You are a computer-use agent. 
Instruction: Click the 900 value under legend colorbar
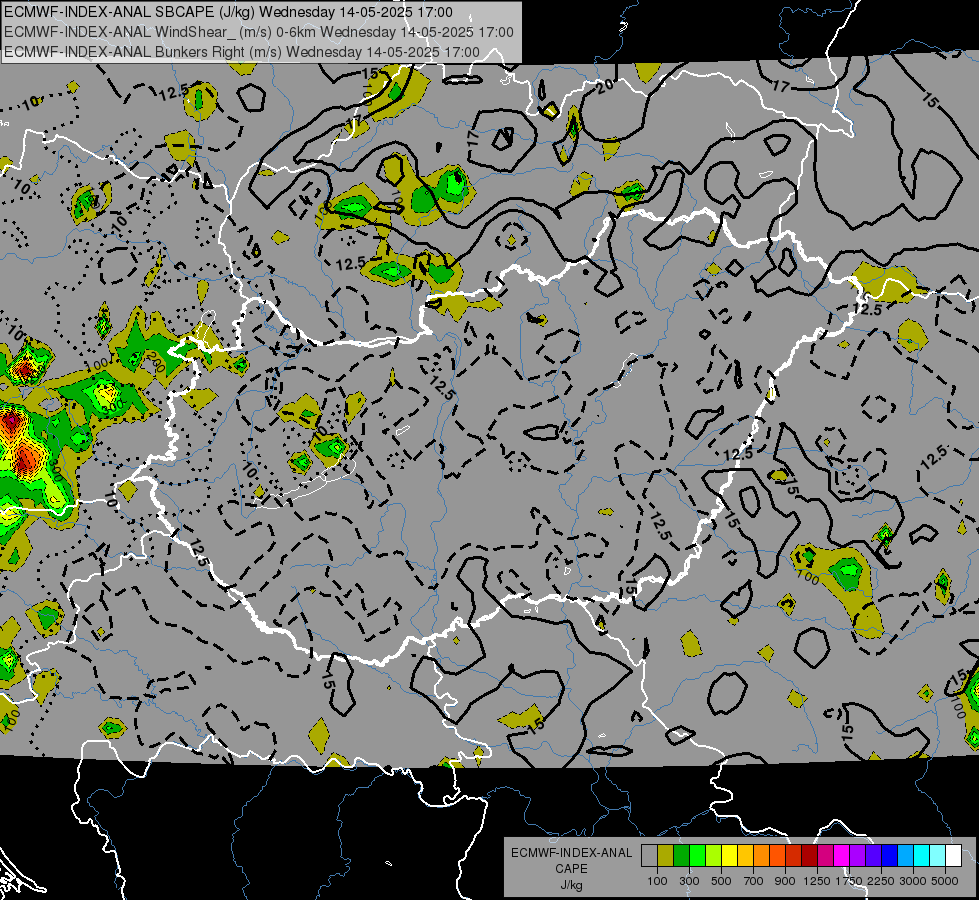785,881
